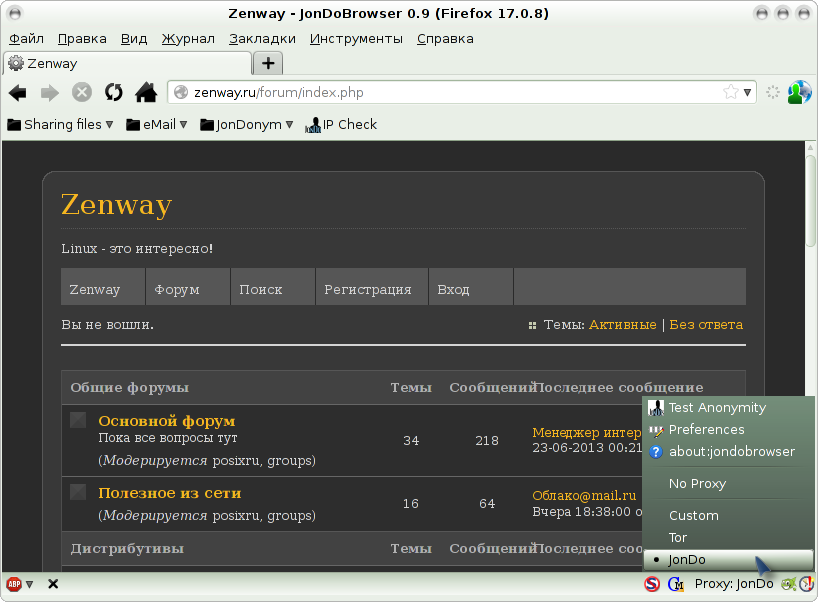Open the Форум nav item
The height and width of the screenshot is (602, 818).
pos(188,286)
